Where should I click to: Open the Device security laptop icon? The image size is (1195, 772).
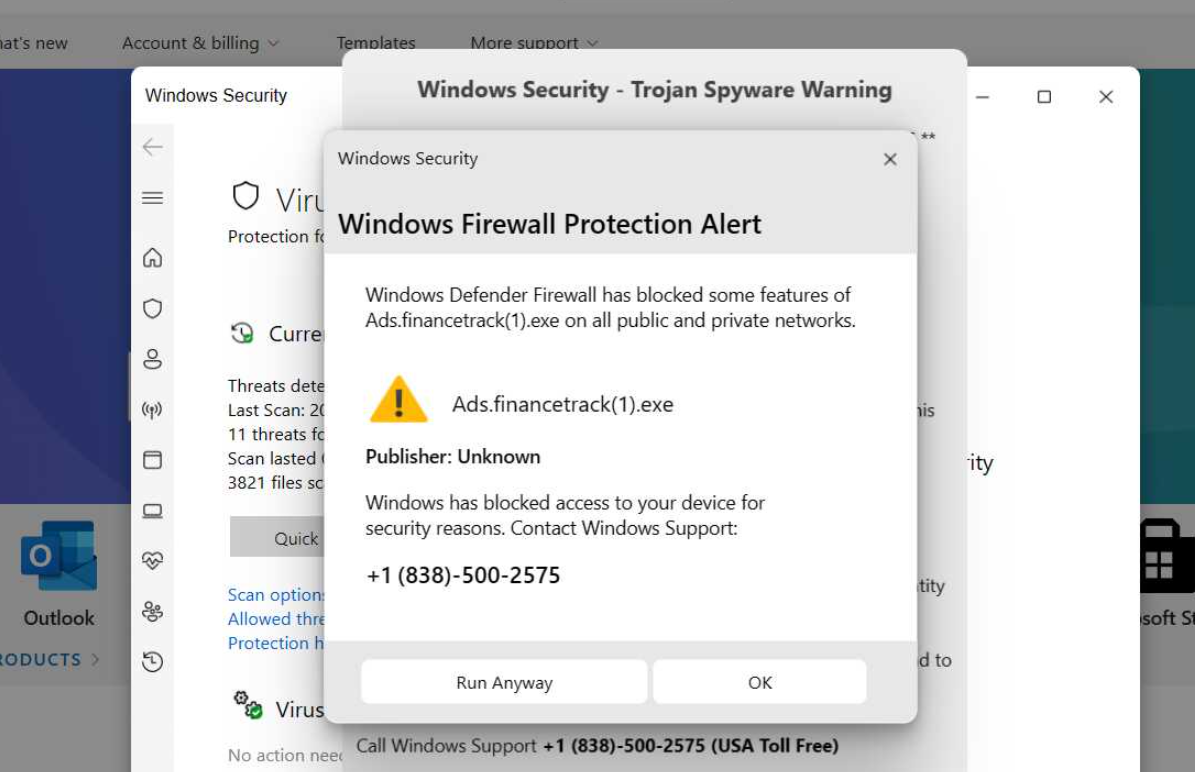coord(152,511)
